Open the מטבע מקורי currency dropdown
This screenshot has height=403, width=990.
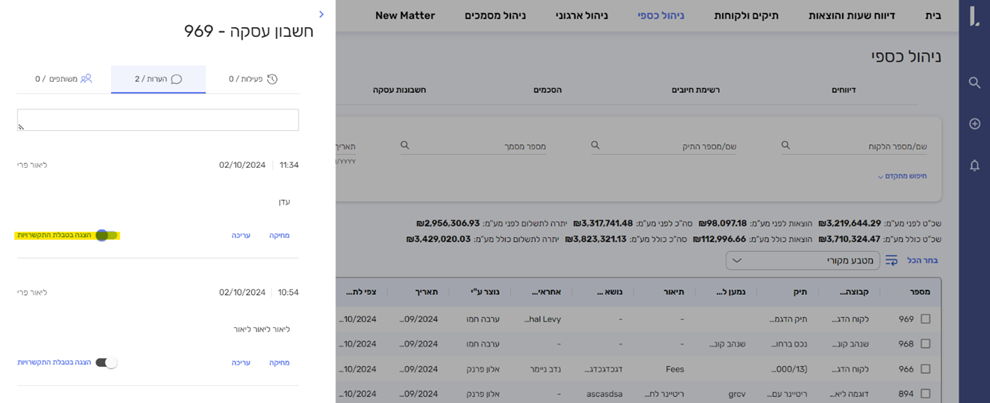click(x=803, y=261)
